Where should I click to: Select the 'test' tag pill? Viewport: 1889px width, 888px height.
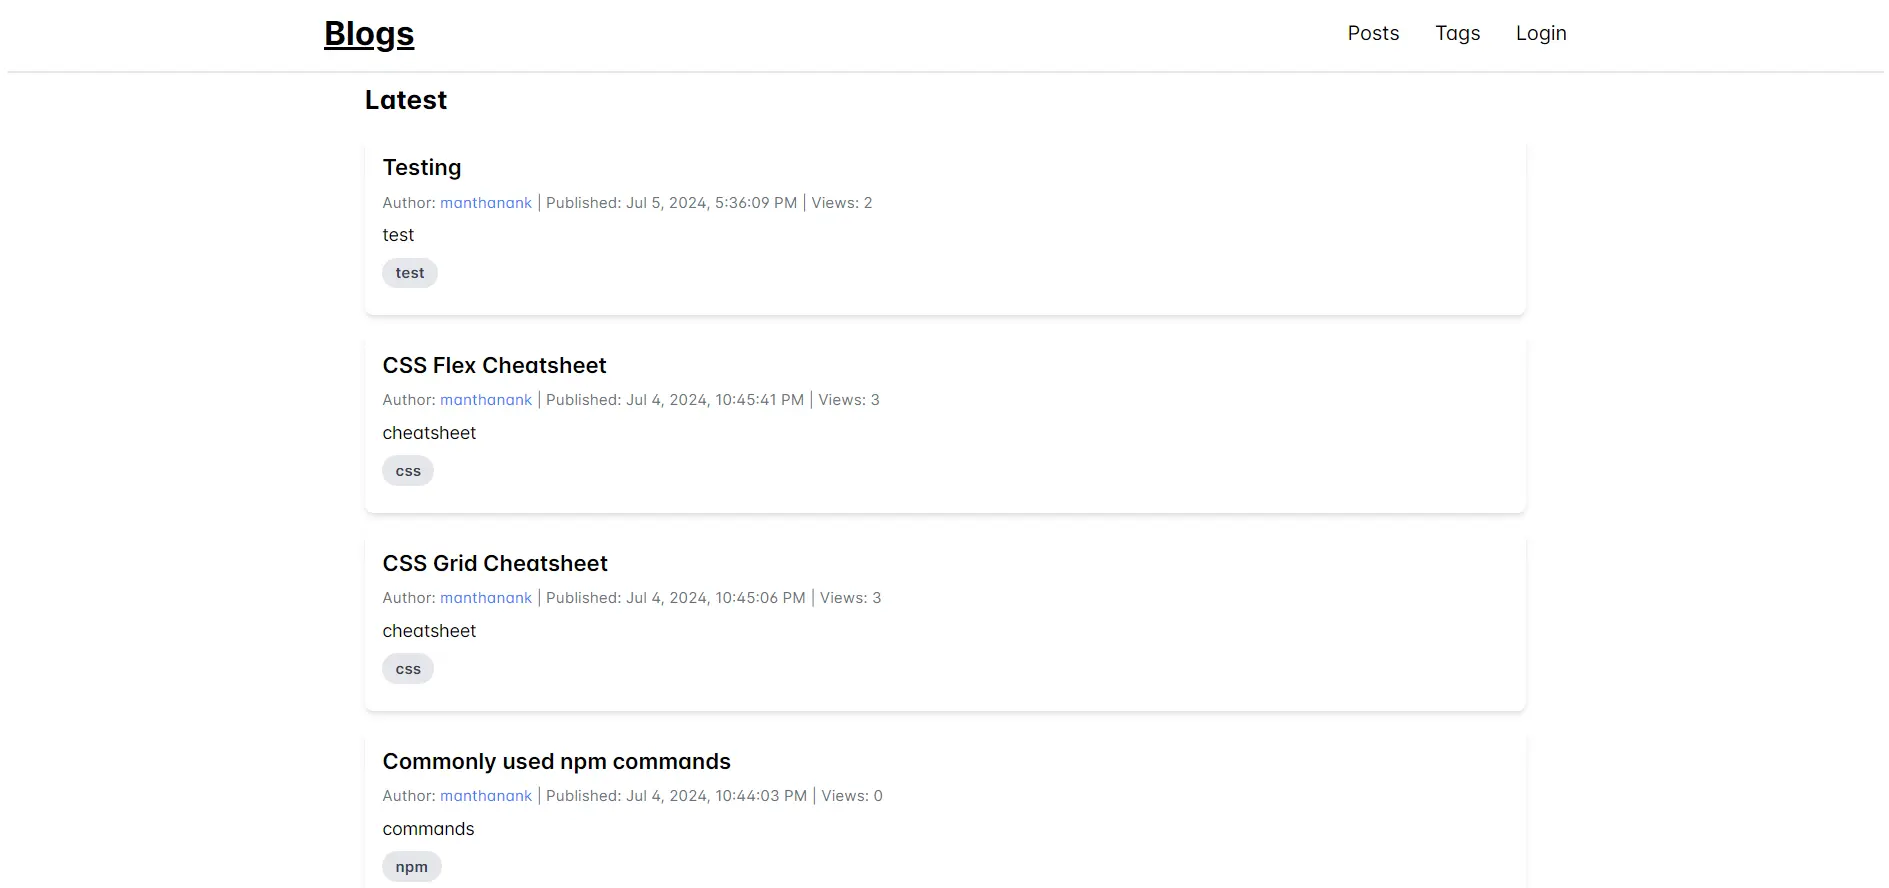409,272
